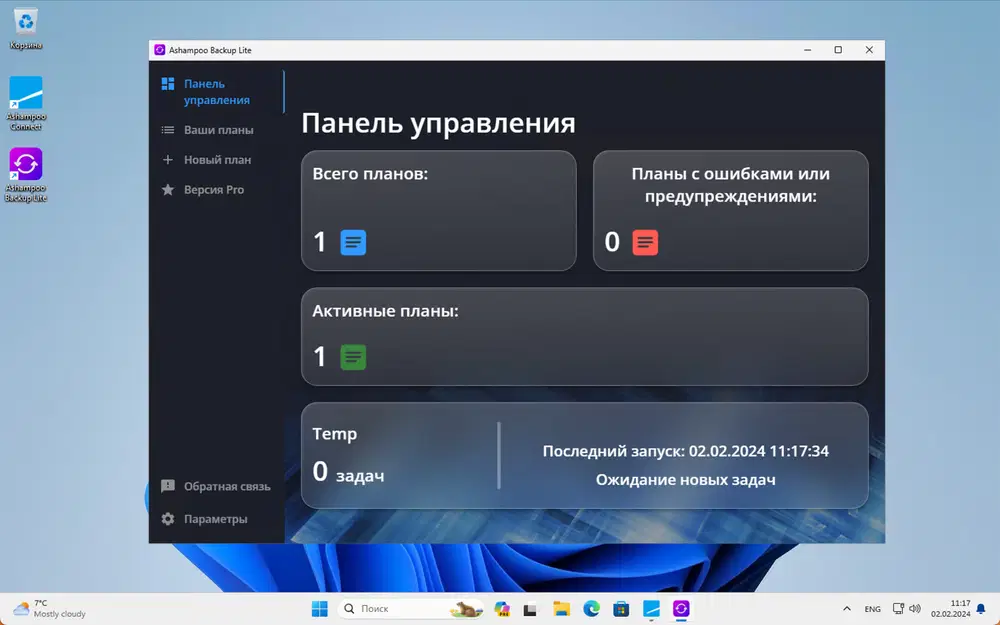Click the 0 задач count in Temp card
The height and width of the screenshot is (625, 1000).
348,473
